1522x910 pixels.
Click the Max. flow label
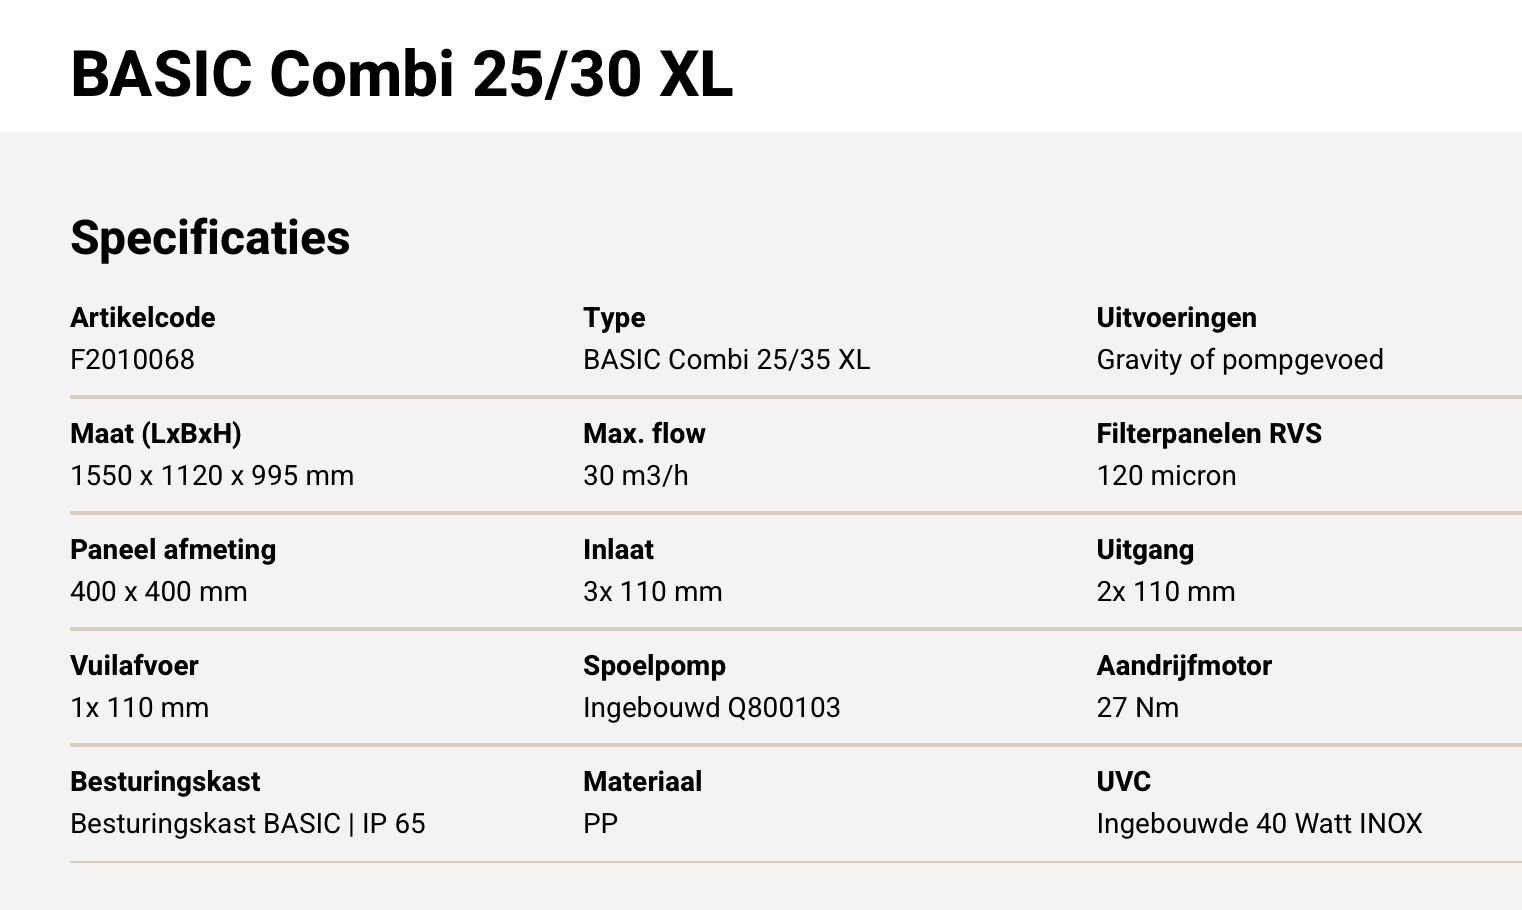pyautogui.click(x=644, y=434)
